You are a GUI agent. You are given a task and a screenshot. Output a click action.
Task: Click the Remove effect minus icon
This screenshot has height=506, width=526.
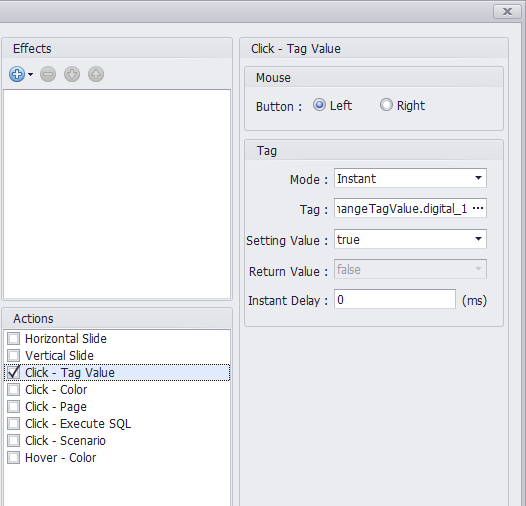(48, 74)
